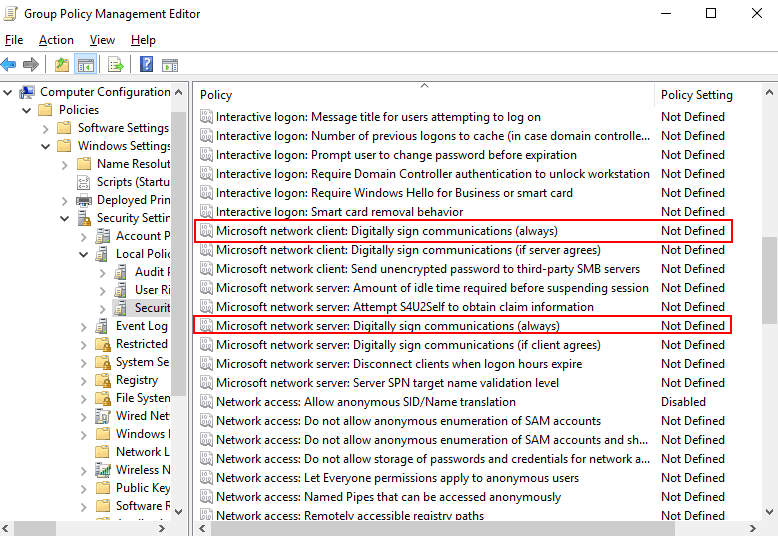Collapse the Computer Configuration node

(x=7, y=92)
